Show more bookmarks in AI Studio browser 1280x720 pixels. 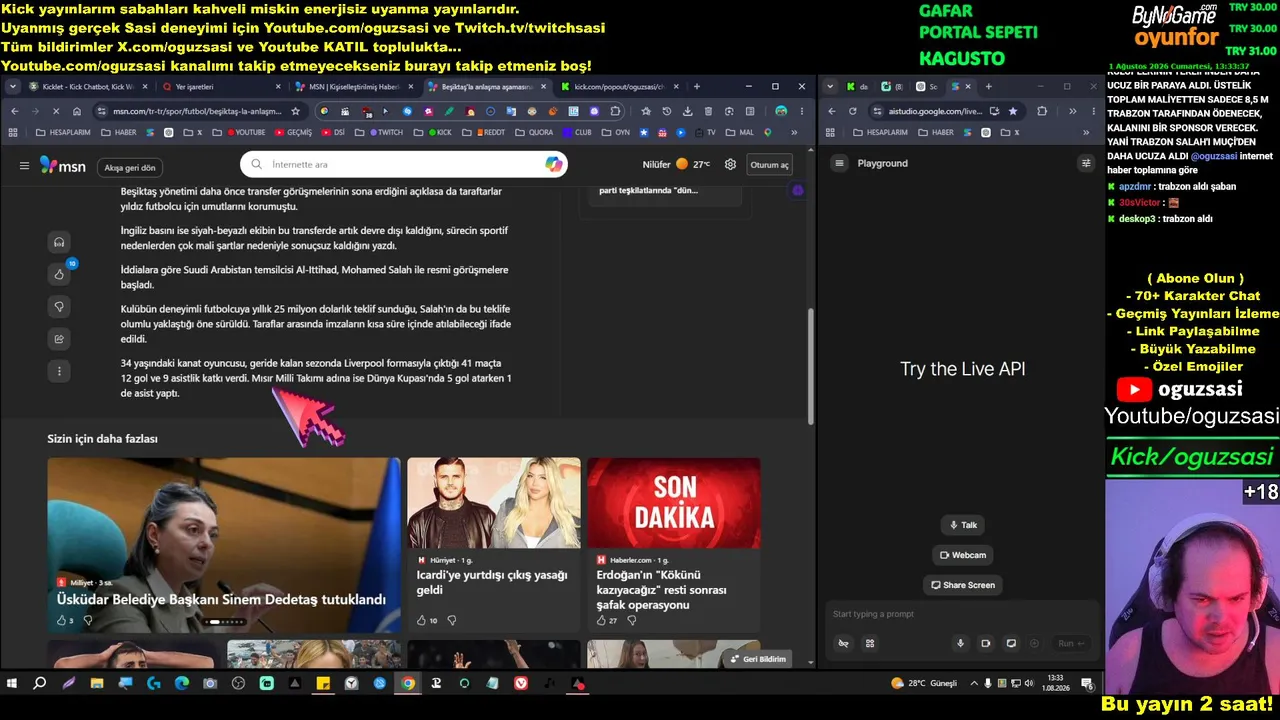(1086, 132)
